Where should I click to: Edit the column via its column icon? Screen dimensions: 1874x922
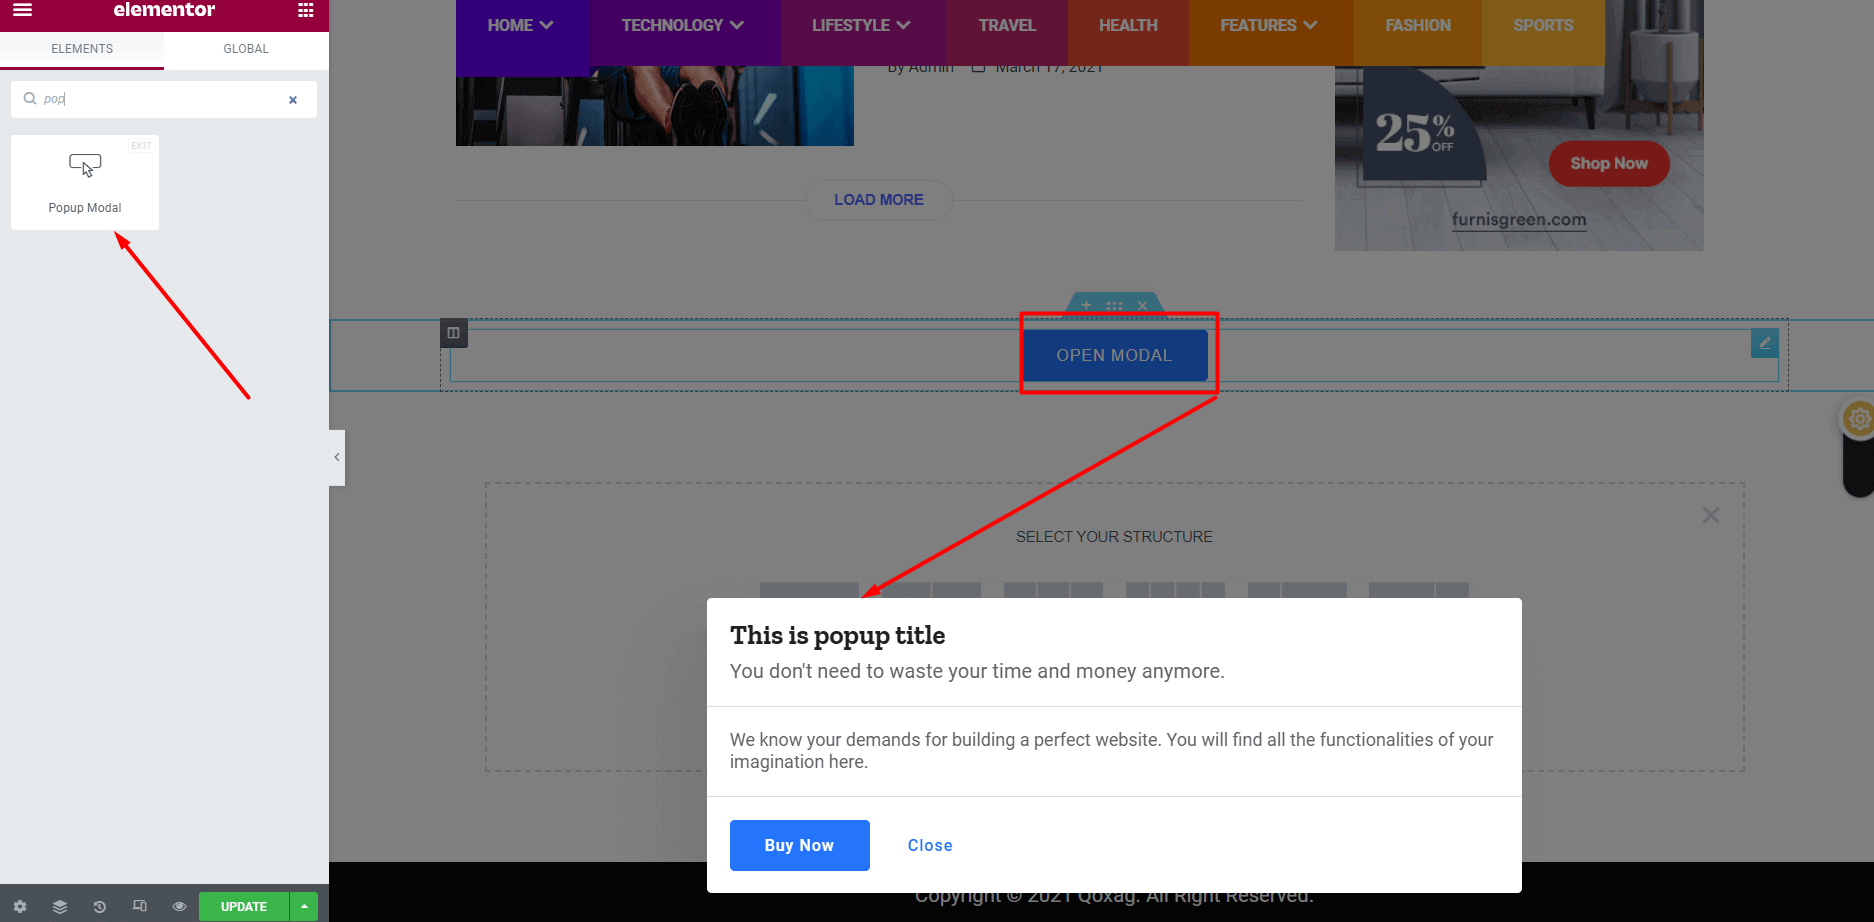point(454,333)
